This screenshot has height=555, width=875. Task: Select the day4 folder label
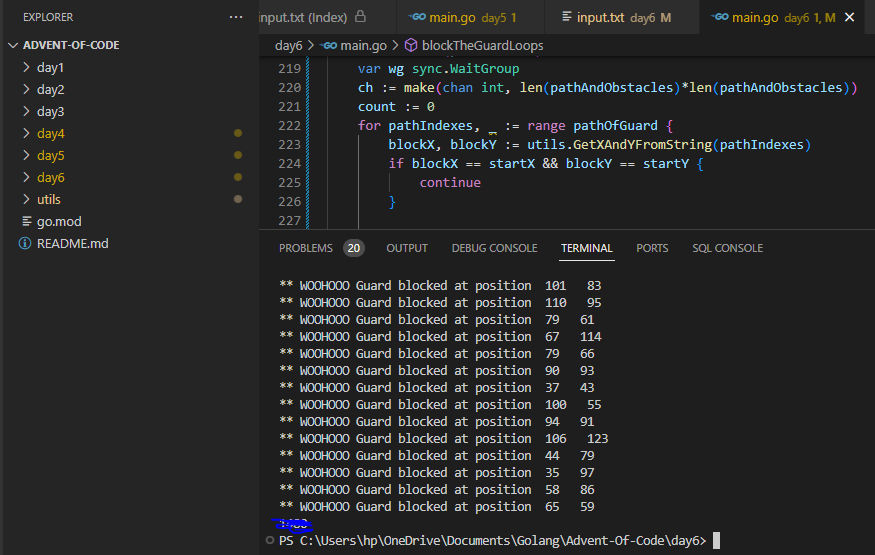[50, 133]
